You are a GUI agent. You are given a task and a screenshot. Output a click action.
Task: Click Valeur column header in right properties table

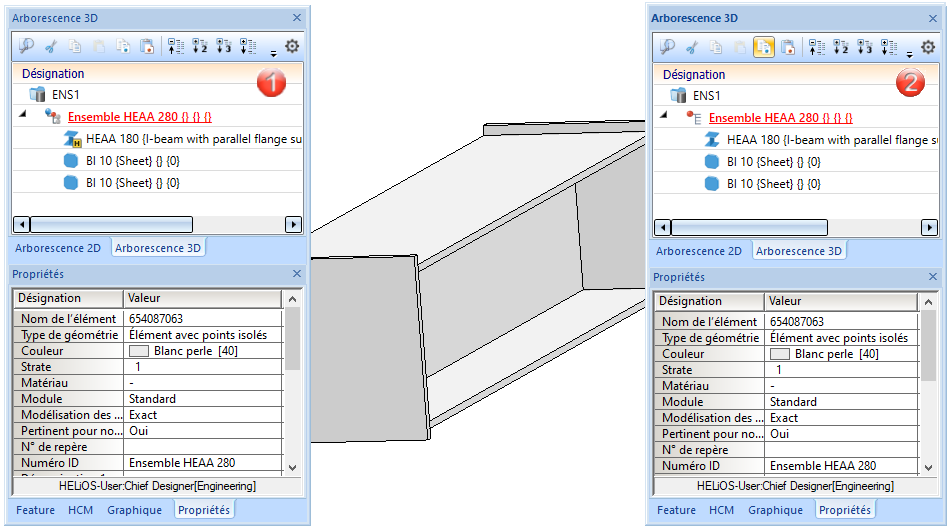click(841, 301)
